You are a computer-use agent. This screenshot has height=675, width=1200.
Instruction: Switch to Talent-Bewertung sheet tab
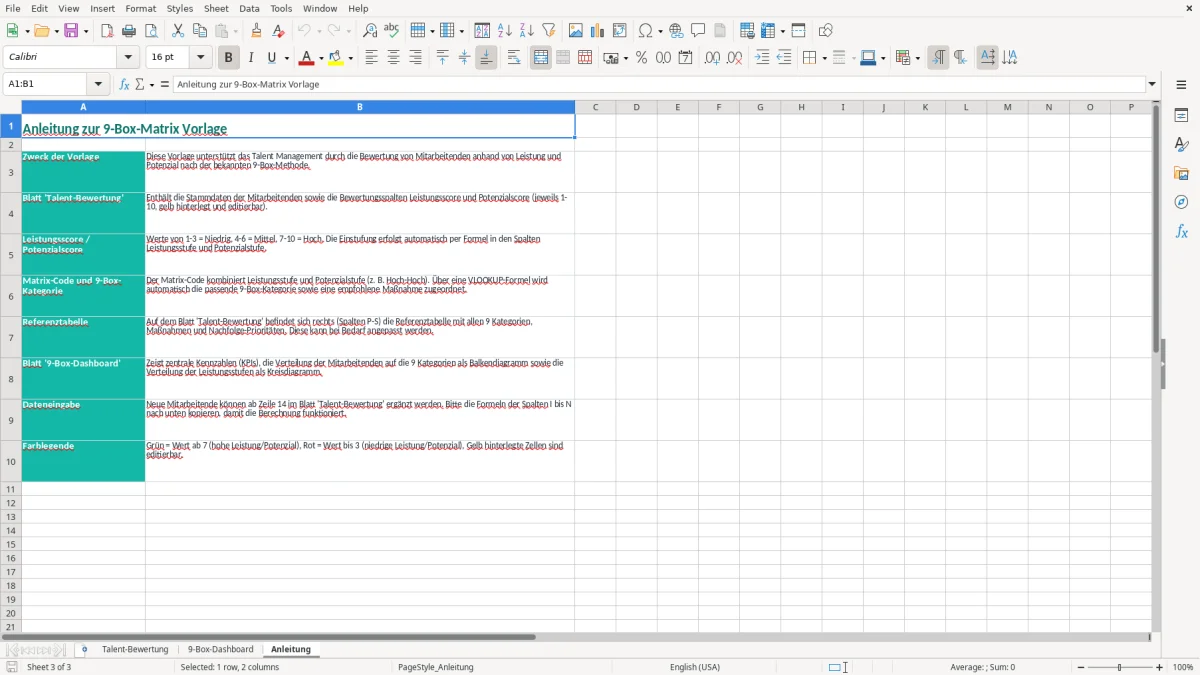click(x=135, y=649)
